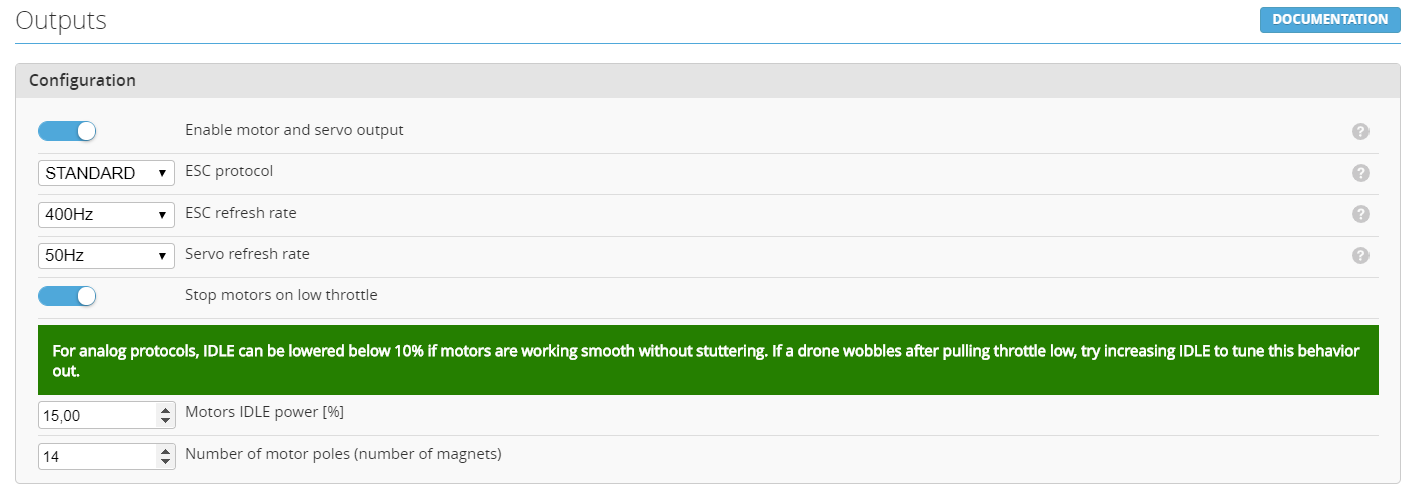Click help icon for Enable motor output
Viewport: 1412px width, 493px height.
1360,131
